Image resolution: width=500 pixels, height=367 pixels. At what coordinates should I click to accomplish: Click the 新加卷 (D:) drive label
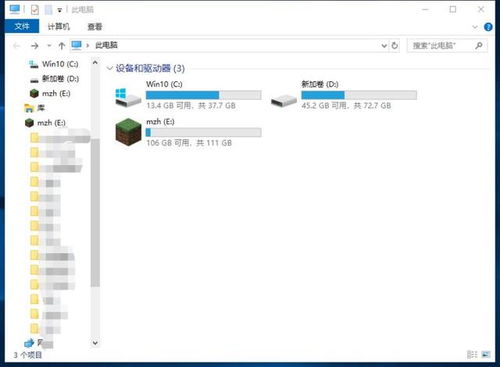(x=320, y=84)
